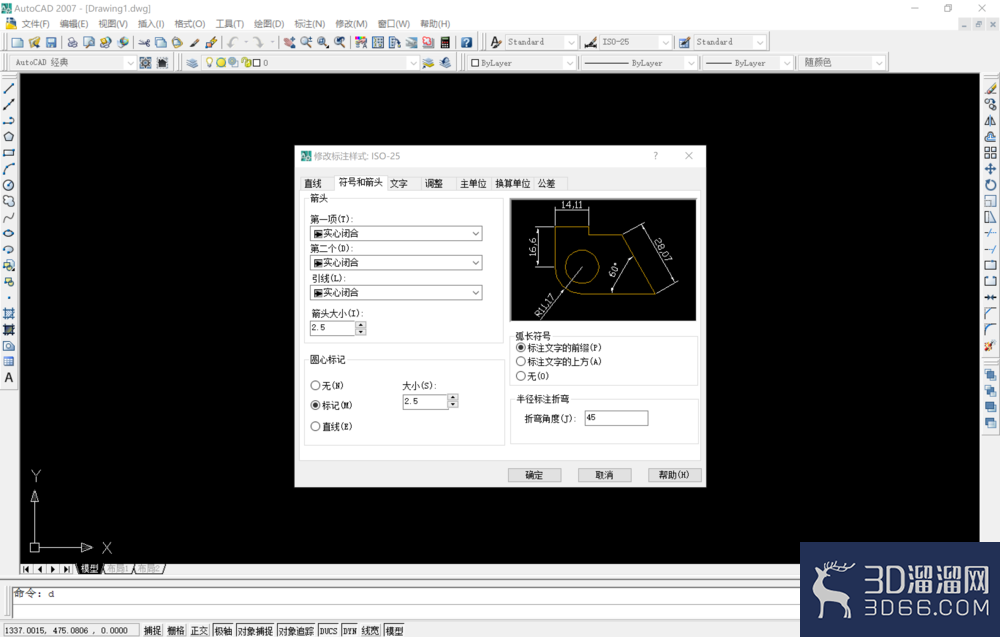Click the multiline Text tool A icon
Screen dimensions: 1000x637
coord(9,377)
